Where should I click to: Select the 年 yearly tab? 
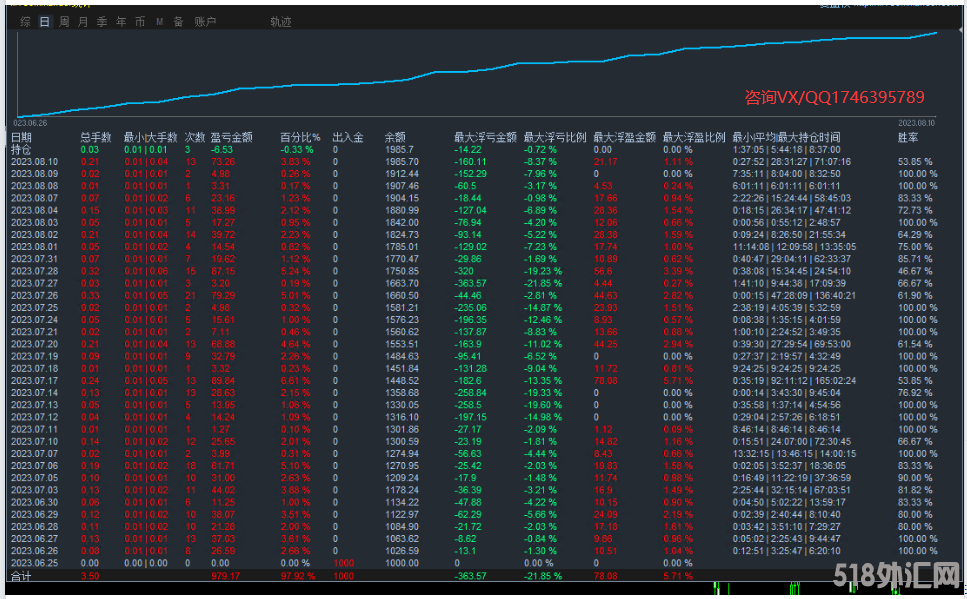[x=121, y=21]
